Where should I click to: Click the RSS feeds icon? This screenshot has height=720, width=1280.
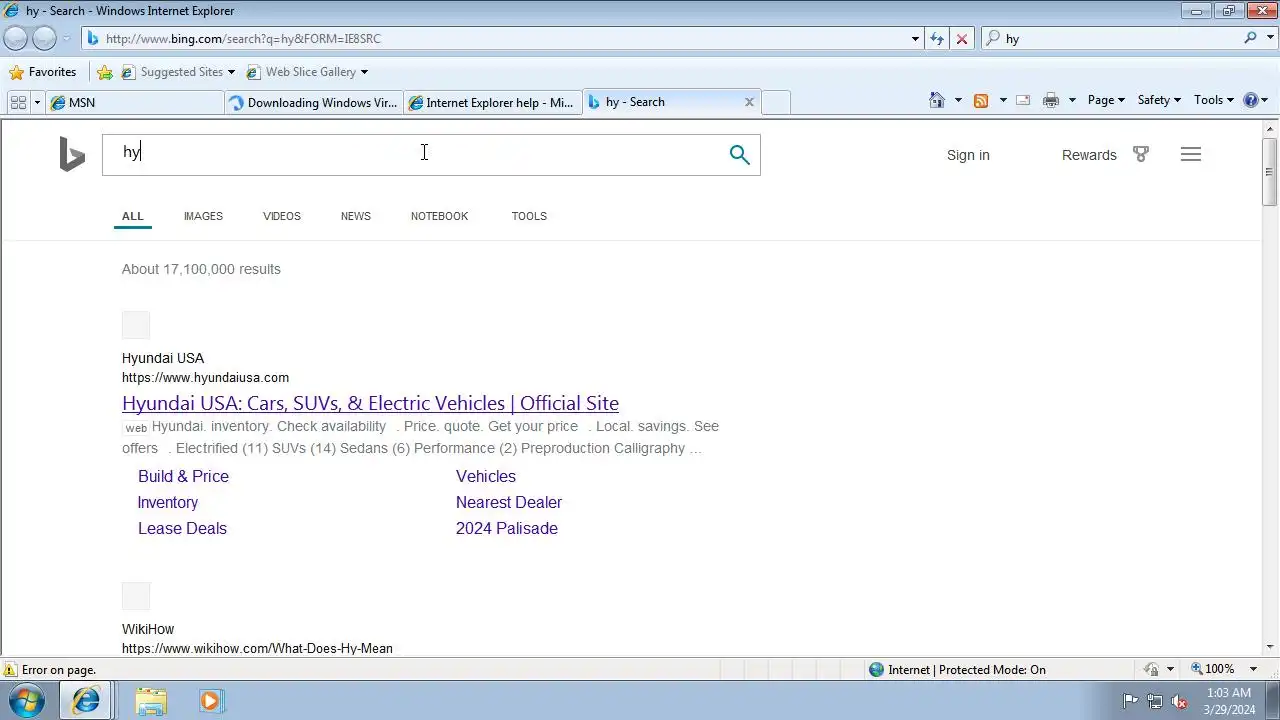(981, 100)
